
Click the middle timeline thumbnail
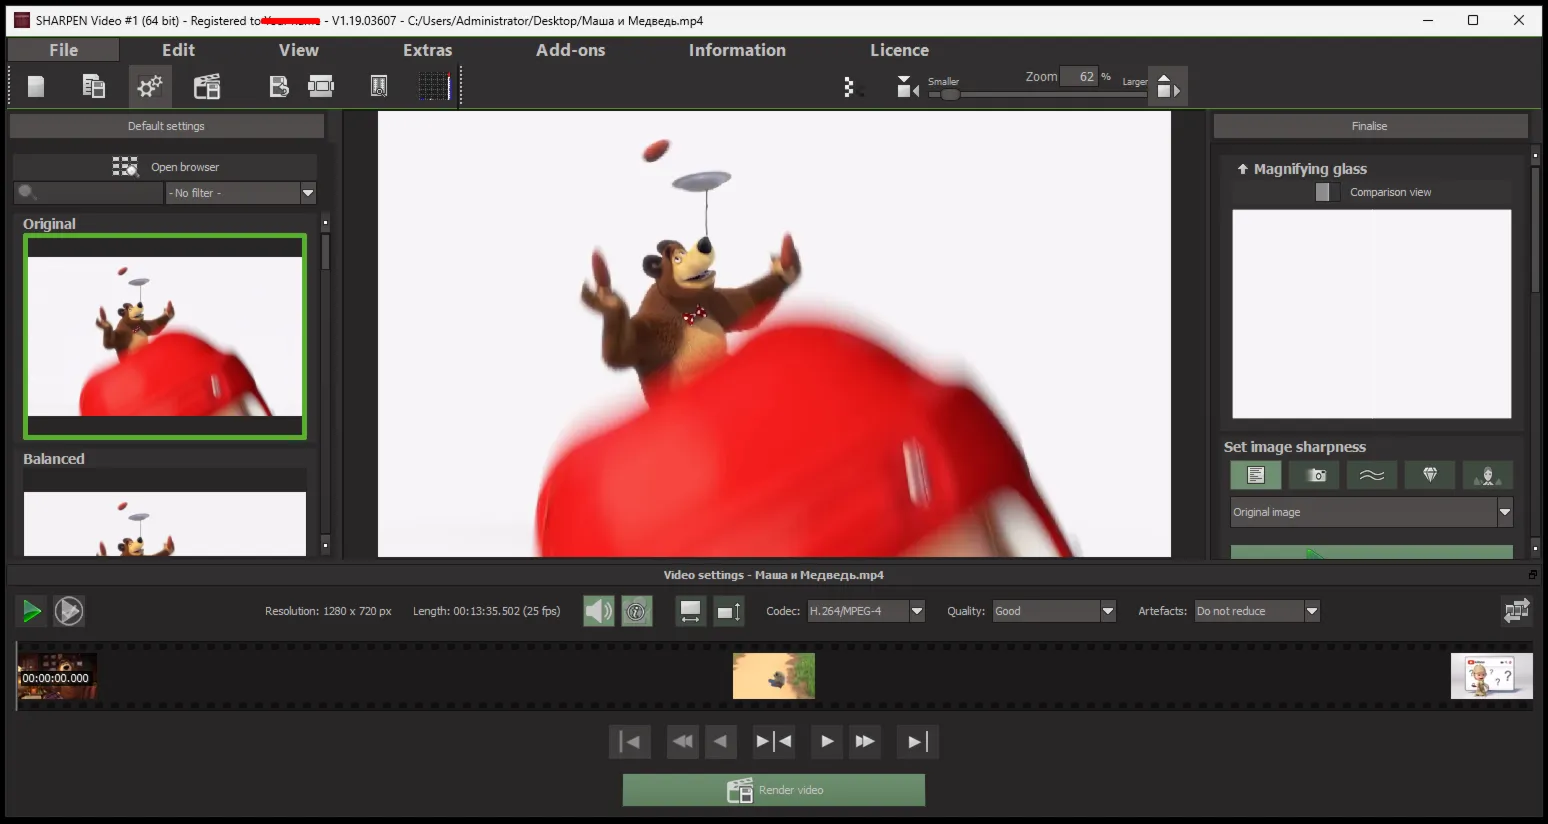pyautogui.click(x=774, y=676)
